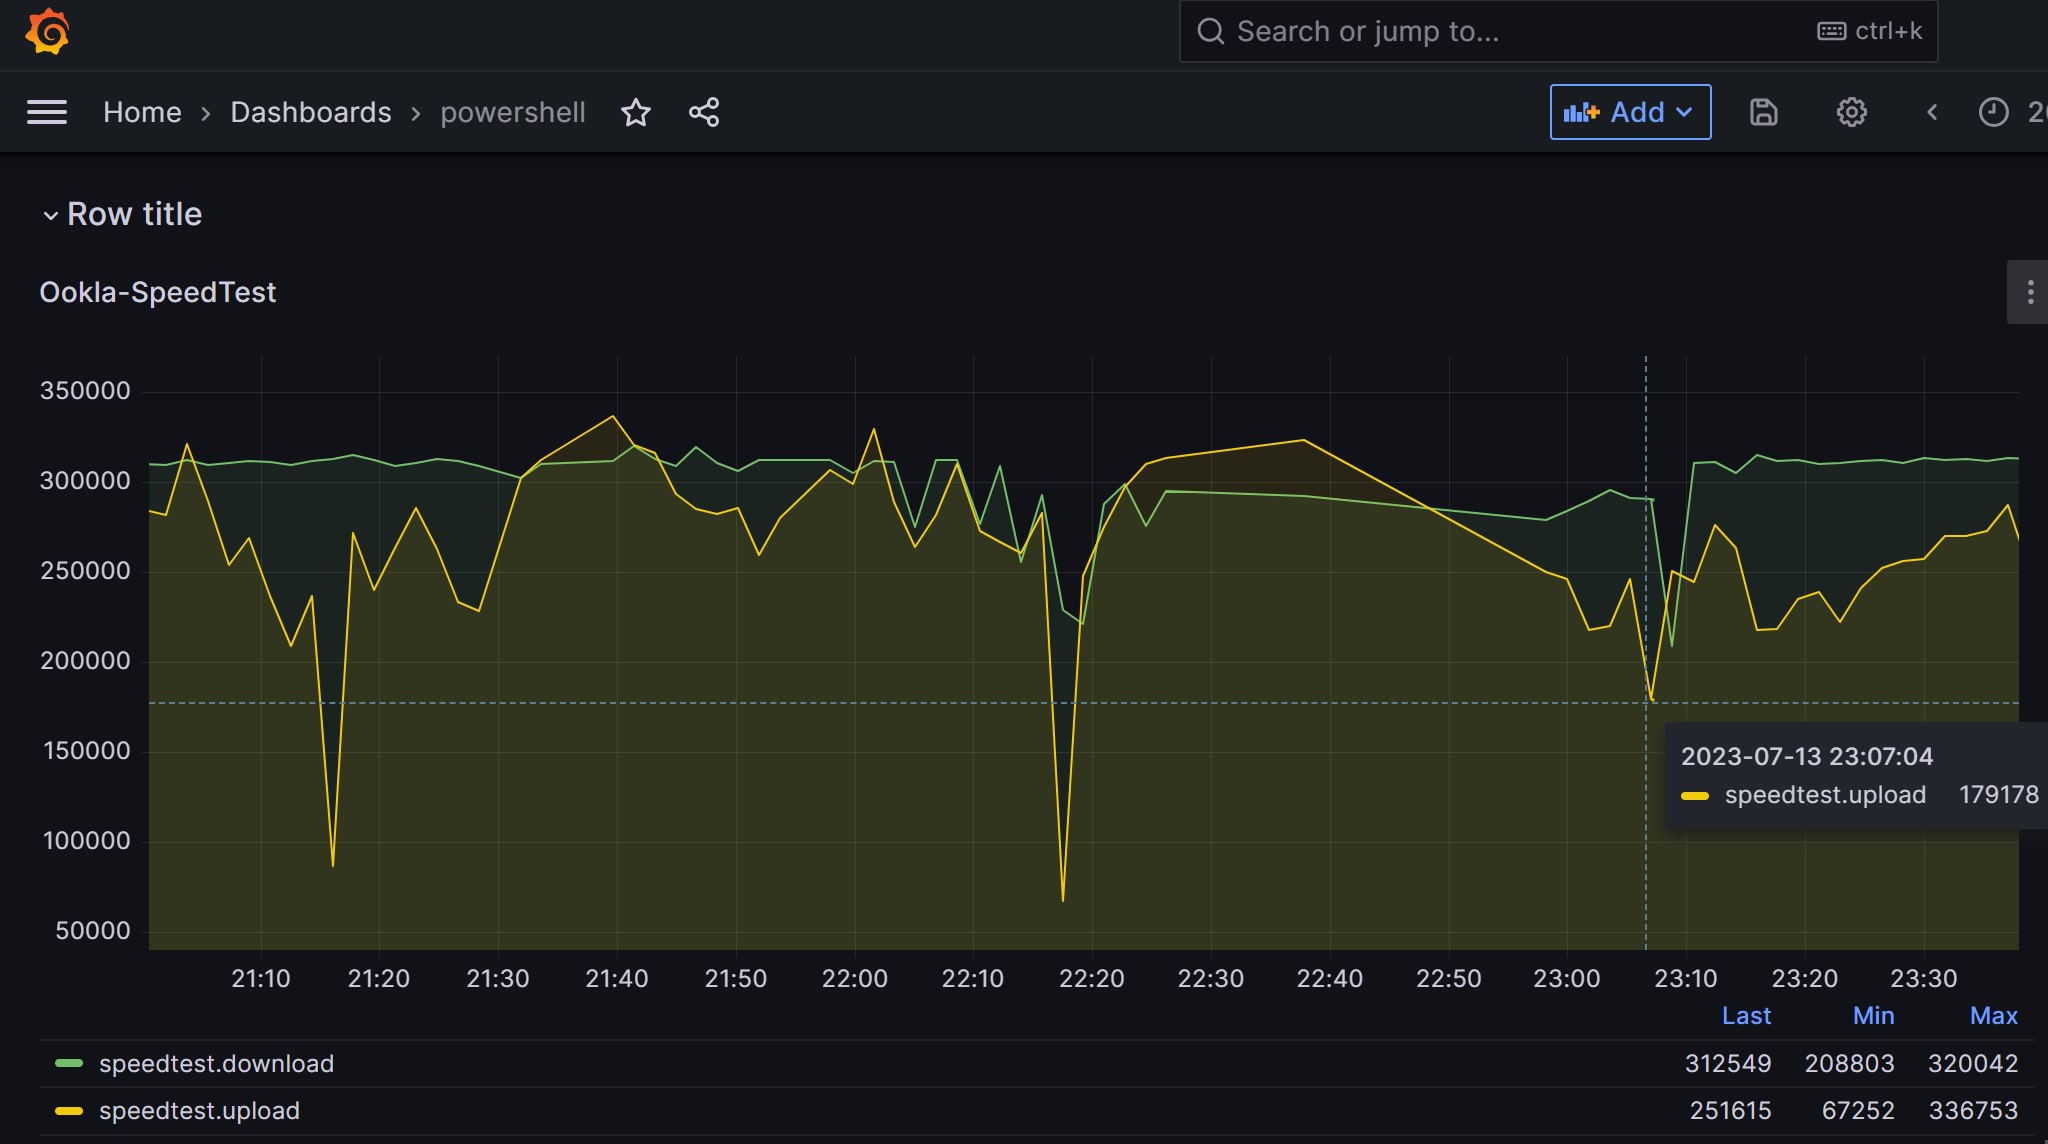Focus the Search or jump to field
Screen dimensions: 2048x1144
tap(1558, 31)
